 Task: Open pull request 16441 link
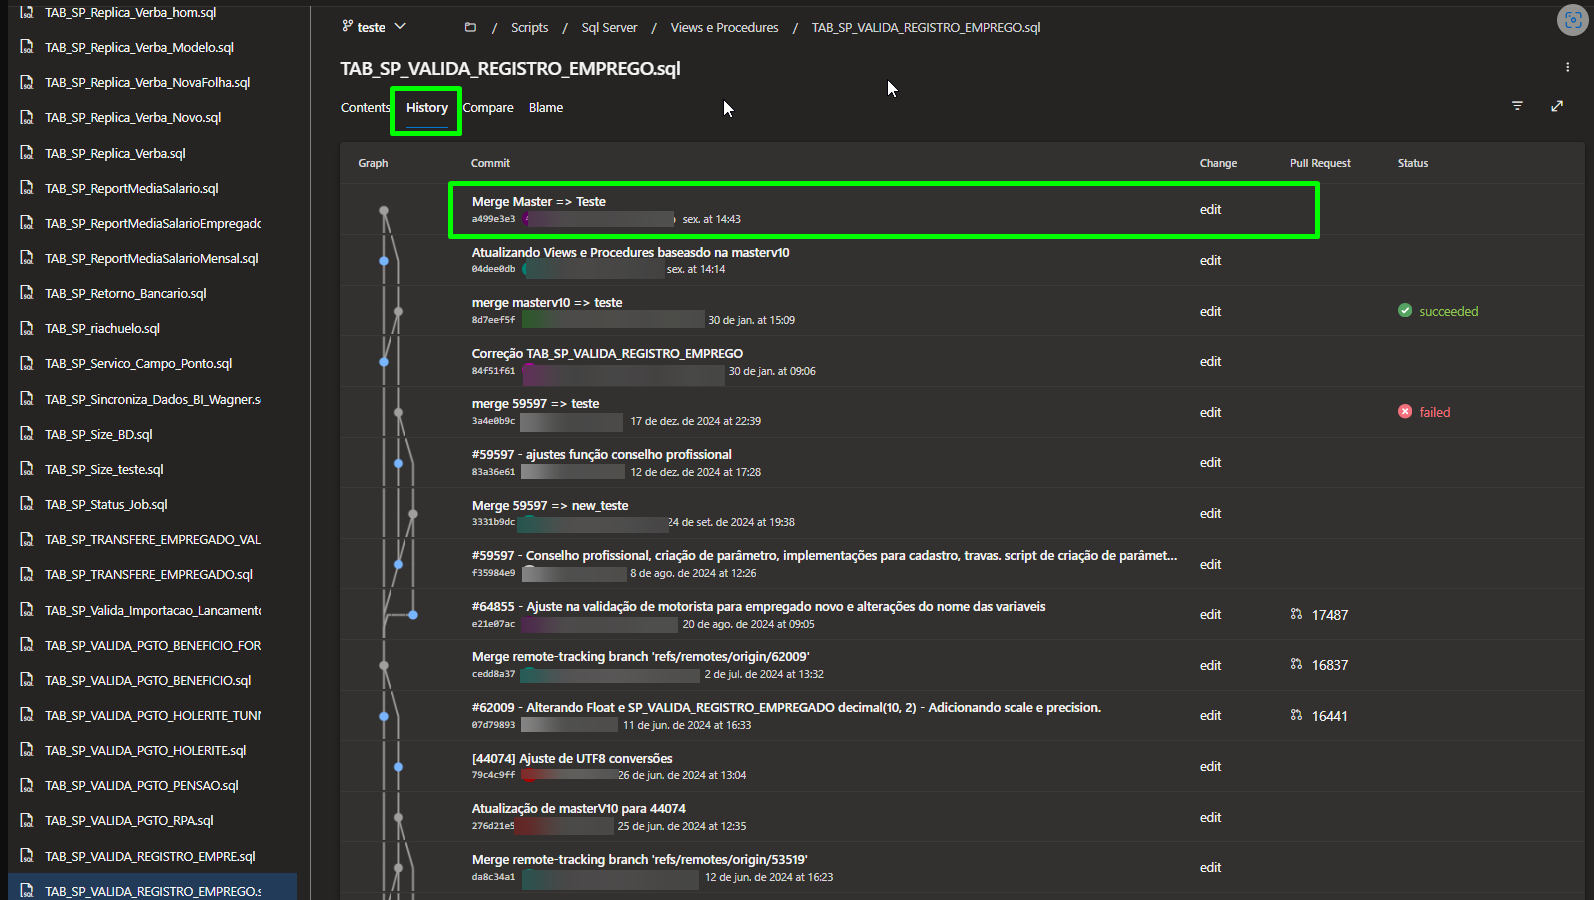click(x=1330, y=716)
